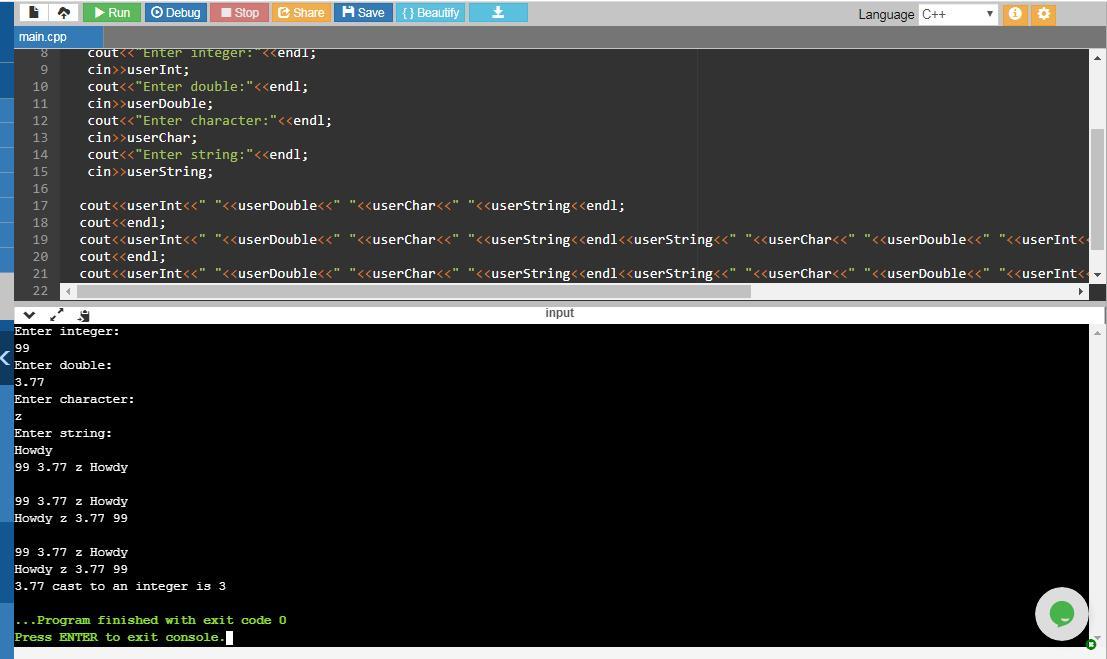
Task: Show the sidebar with the left arrow
Action: 5,357
